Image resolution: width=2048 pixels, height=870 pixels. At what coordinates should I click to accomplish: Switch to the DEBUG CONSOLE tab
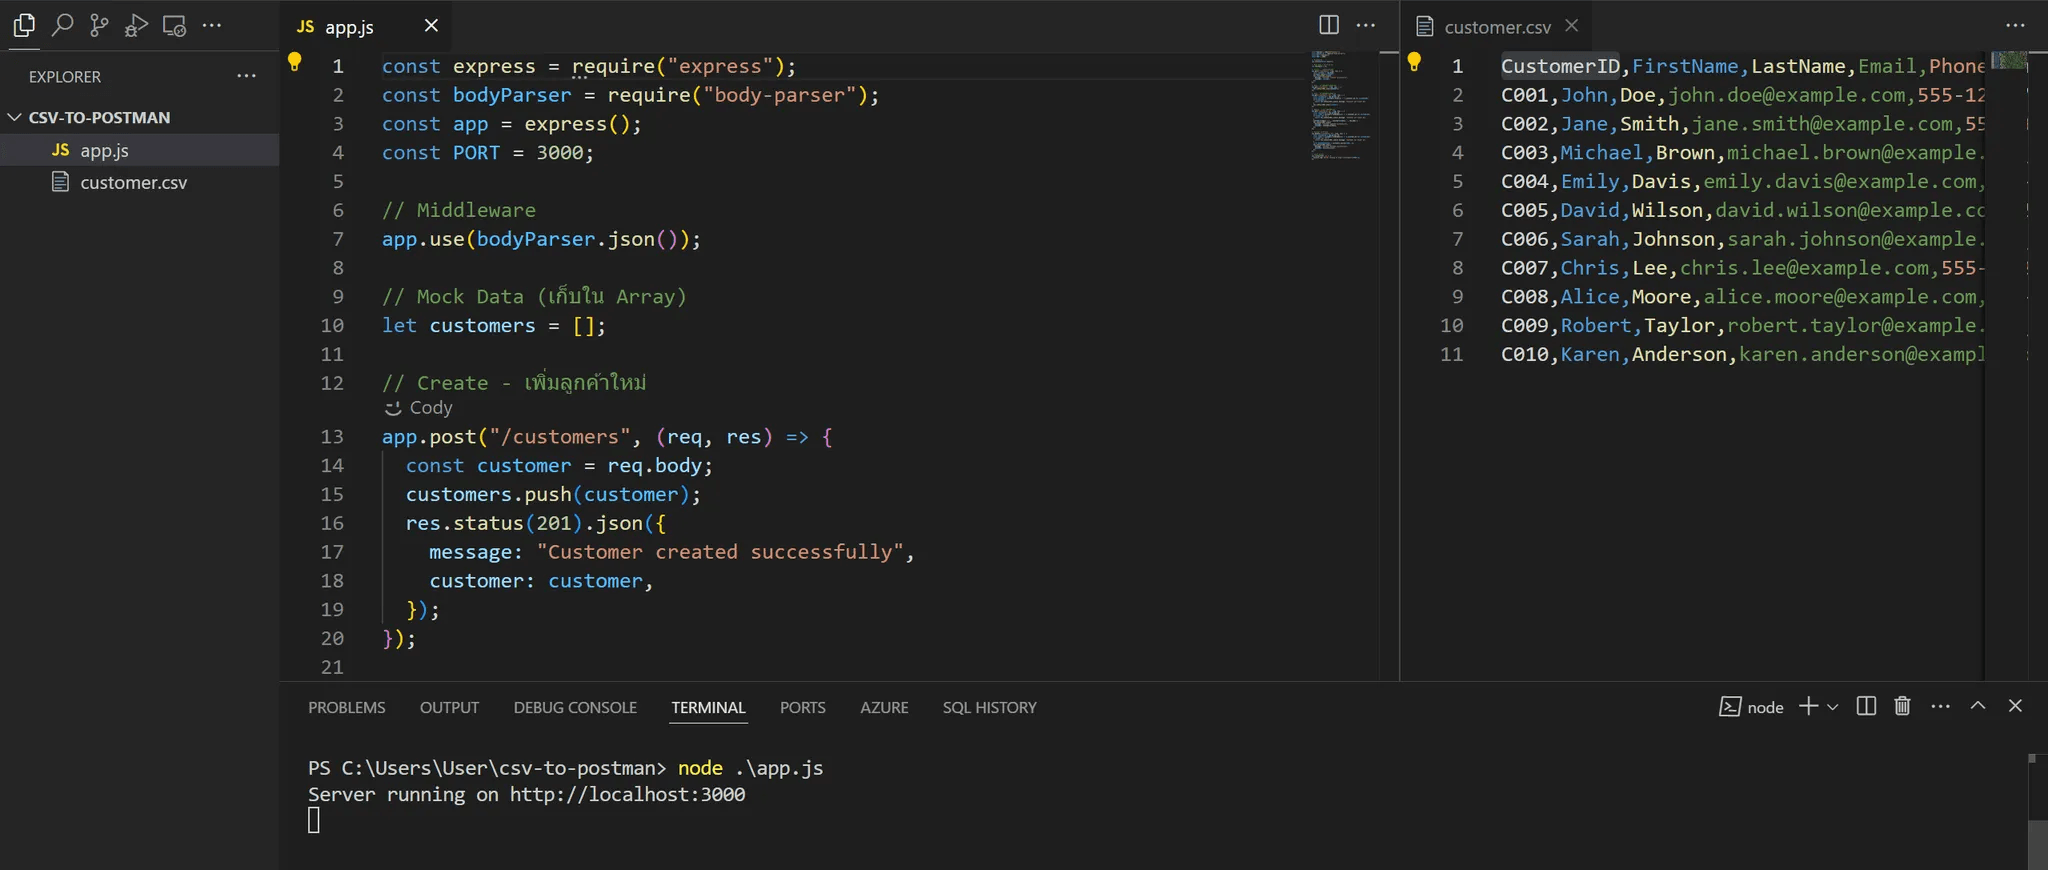click(x=575, y=707)
